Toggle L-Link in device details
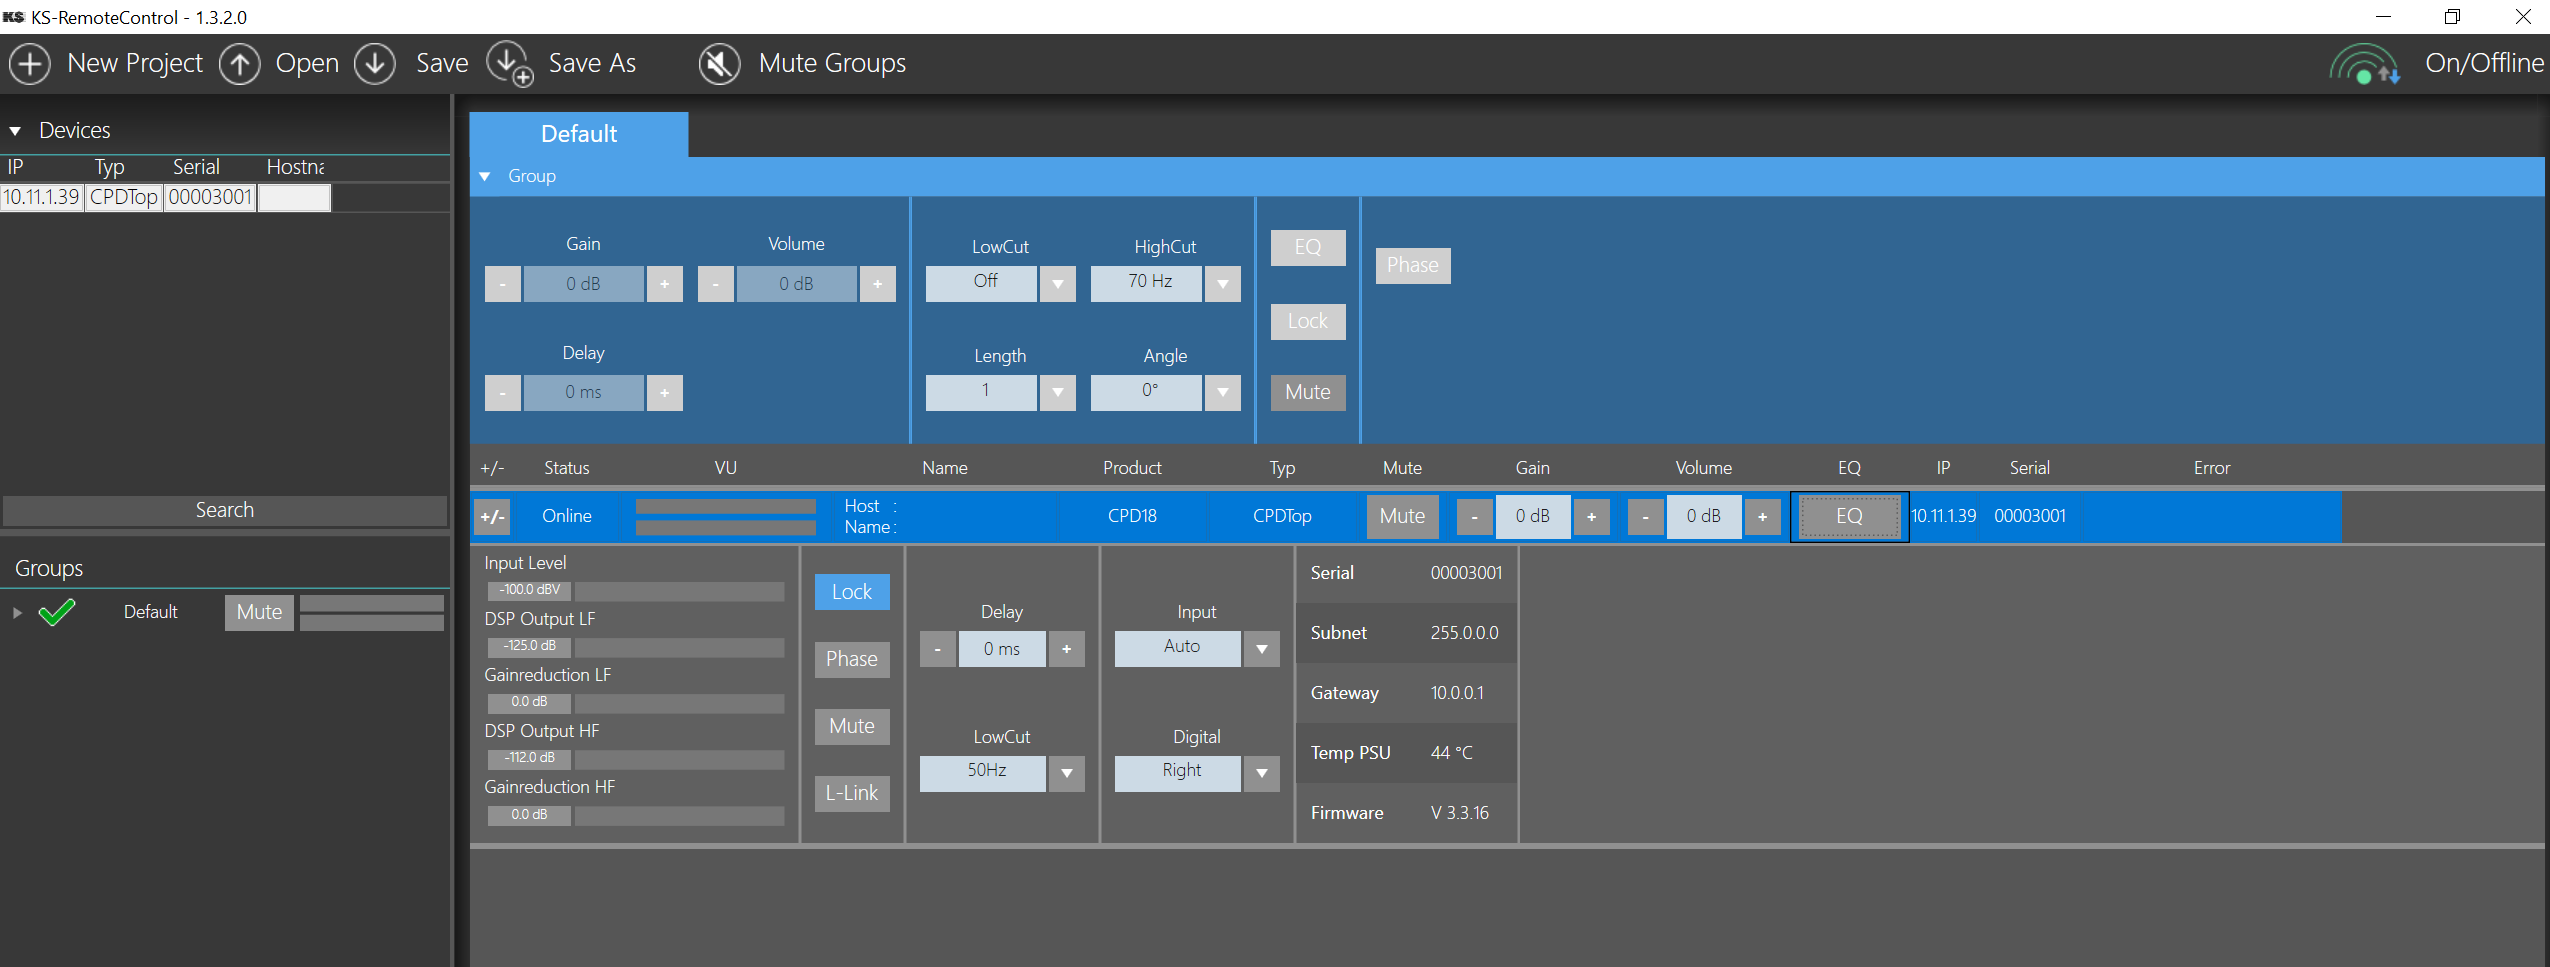Image resolution: width=2550 pixels, height=967 pixels. 851,794
